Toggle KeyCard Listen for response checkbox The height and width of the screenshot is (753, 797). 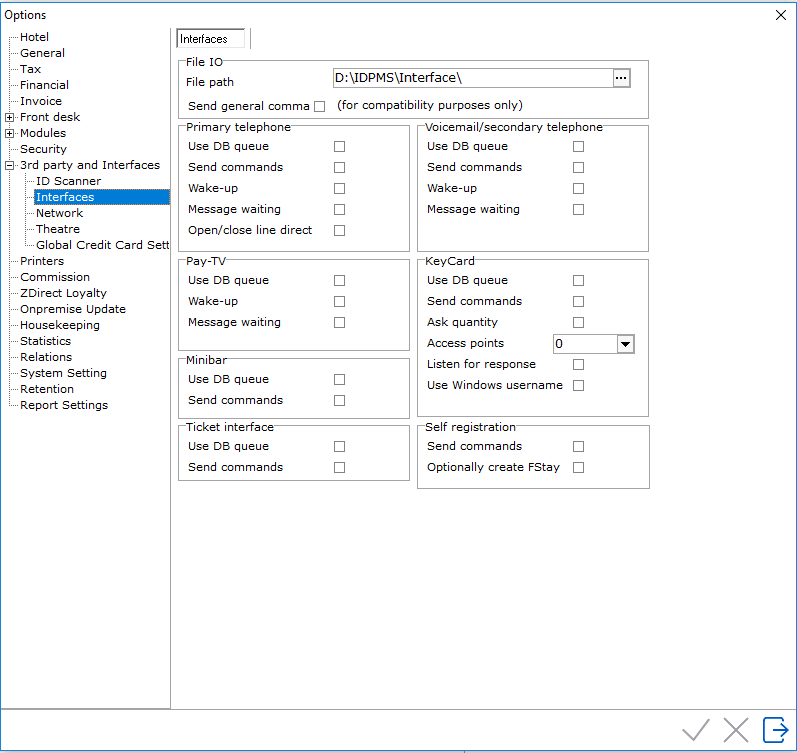click(578, 365)
